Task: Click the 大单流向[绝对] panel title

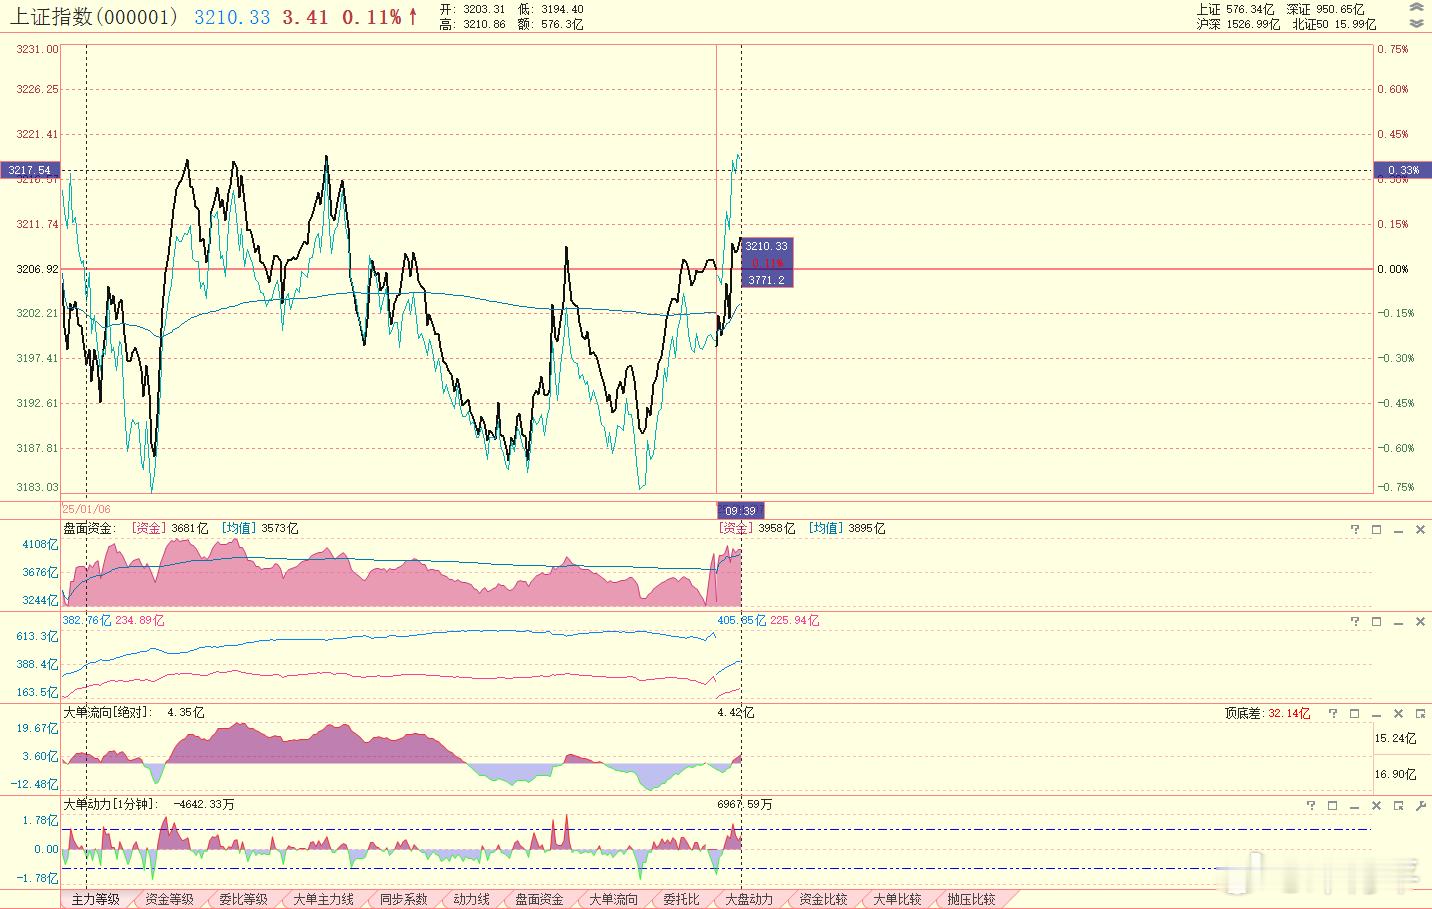Action: pyautogui.click(x=108, y=713)
